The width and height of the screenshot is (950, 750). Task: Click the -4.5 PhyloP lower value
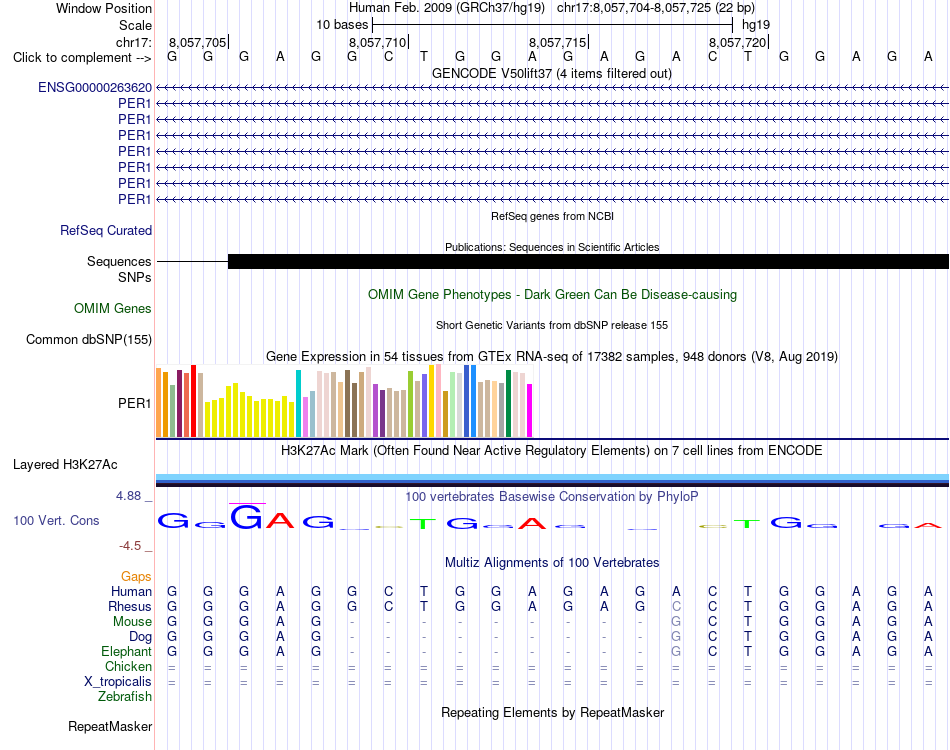point(130,546)
